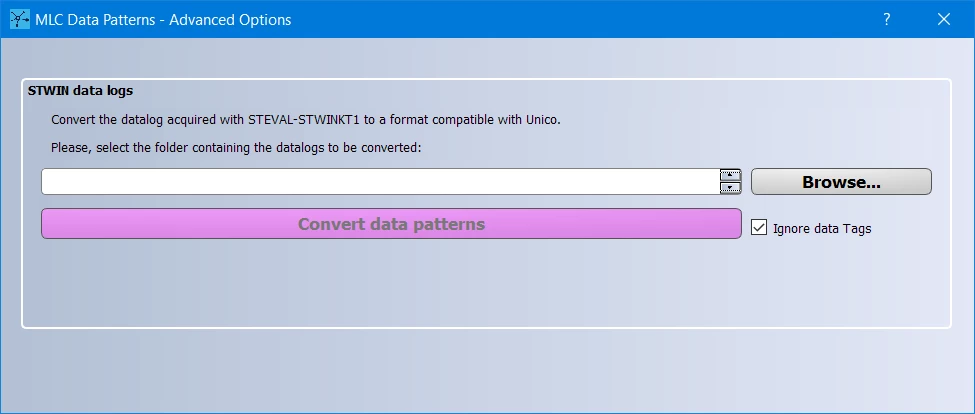
Task: Click the down arrow of folder field
Action: [x=731, y=188]
